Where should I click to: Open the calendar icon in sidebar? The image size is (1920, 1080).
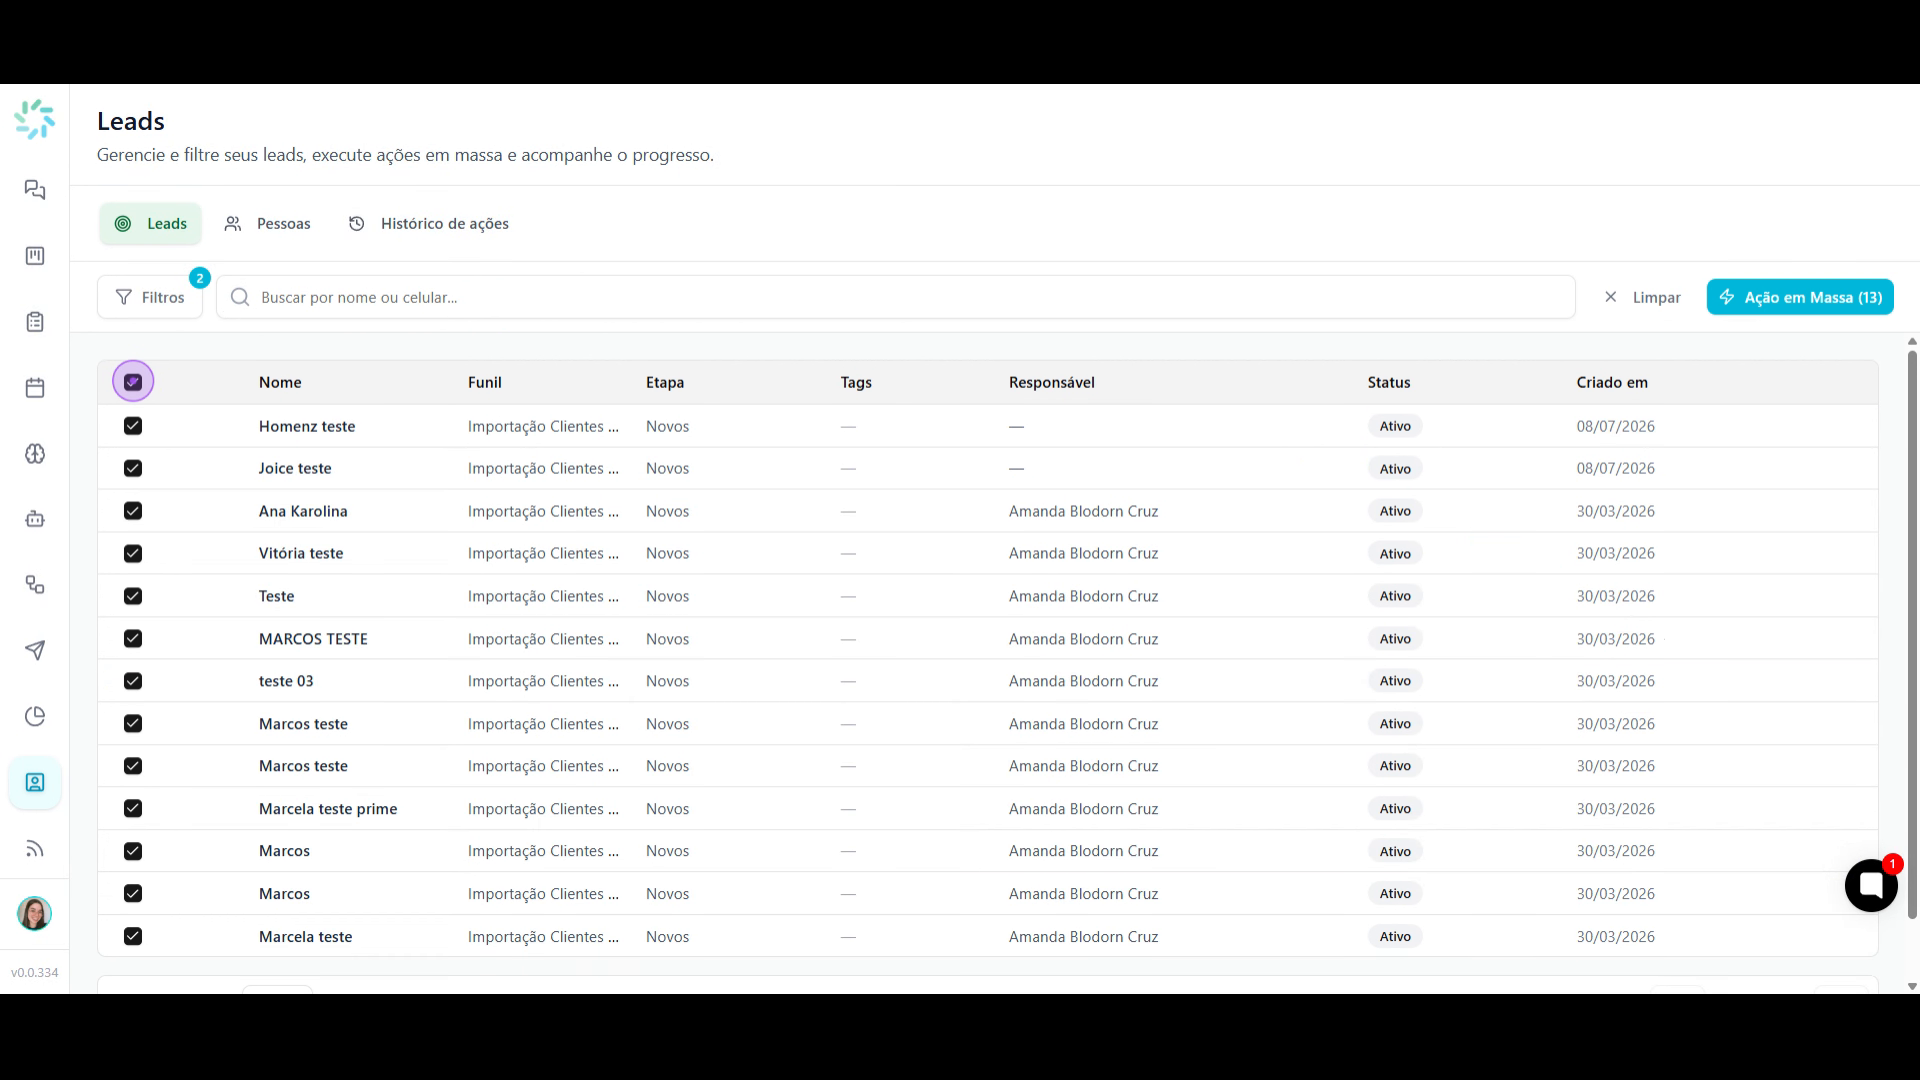pos(35,388)
